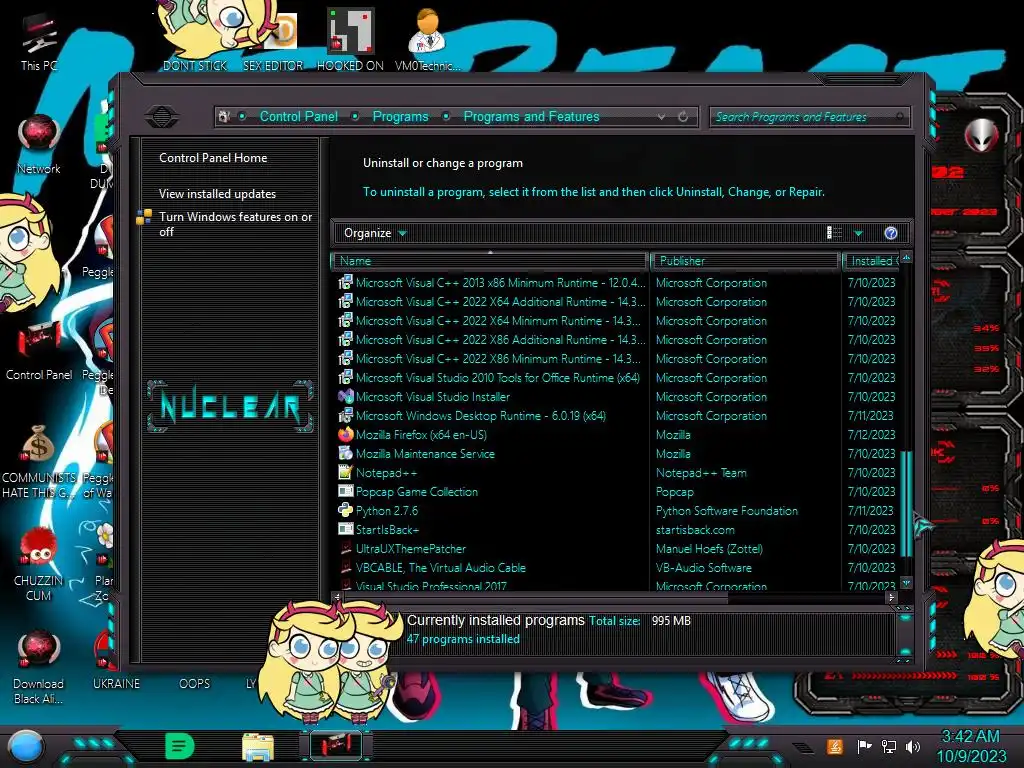The width and height of the screenshot is (1024, 768).
Task: Click Programs and Features breadcrumb segment
Action: [x=531, y=117]
